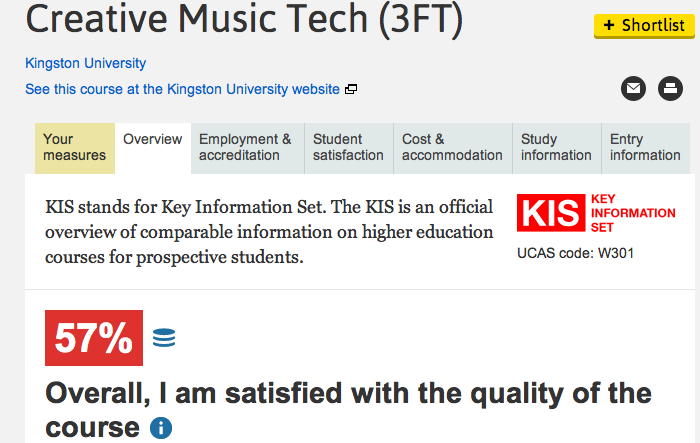Click the Creative Music Tech (3FT) heading

click(244, 22)
